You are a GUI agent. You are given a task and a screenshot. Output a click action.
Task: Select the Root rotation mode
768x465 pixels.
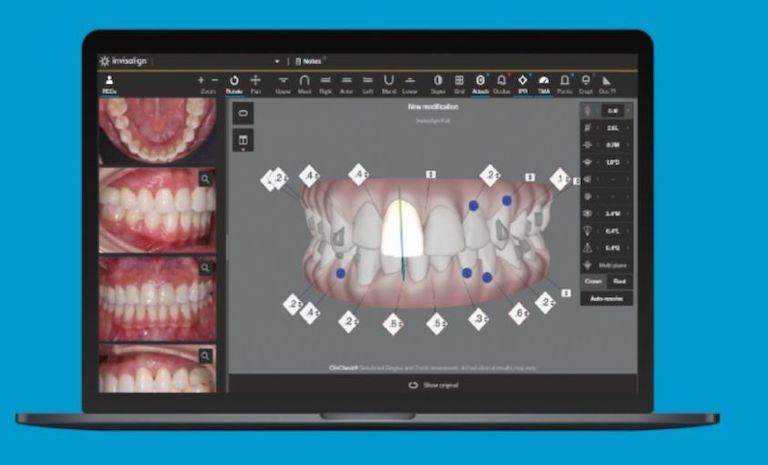[x=619, y=281]
